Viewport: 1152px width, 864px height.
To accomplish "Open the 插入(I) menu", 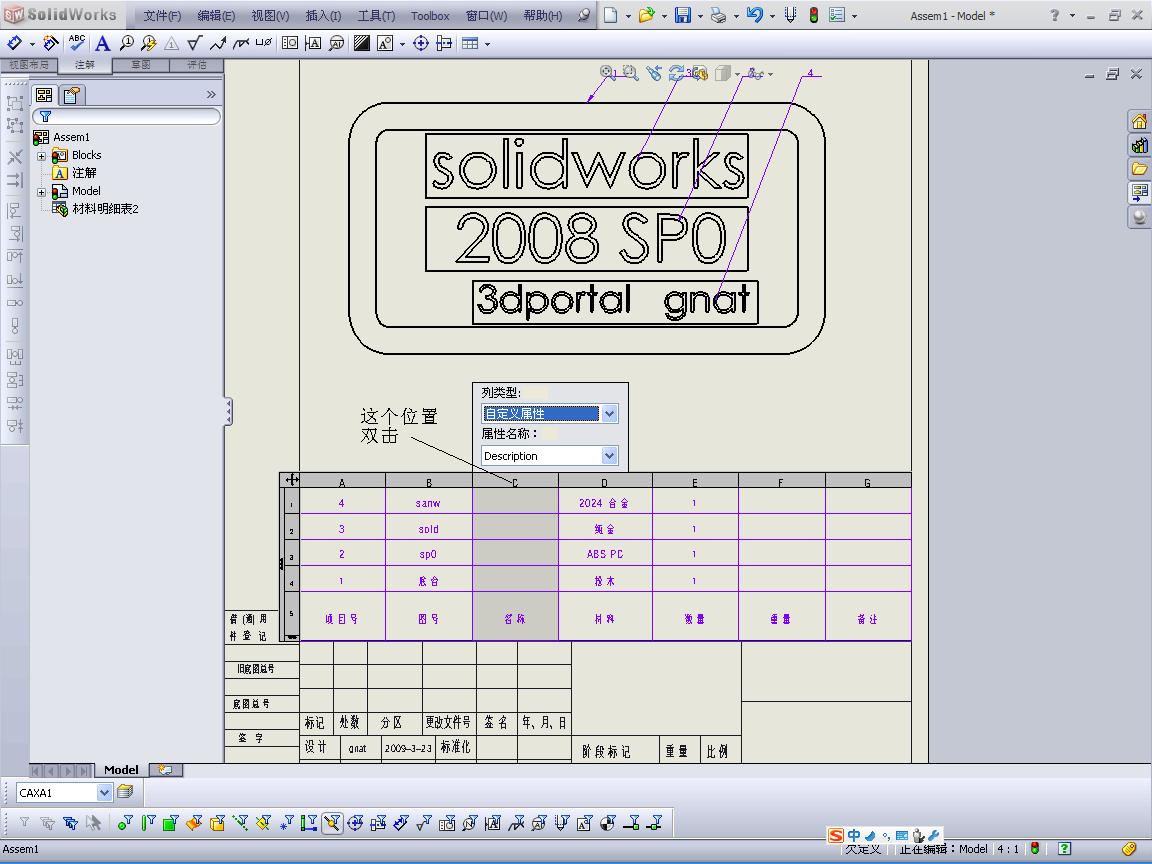I will pos(323,15).
